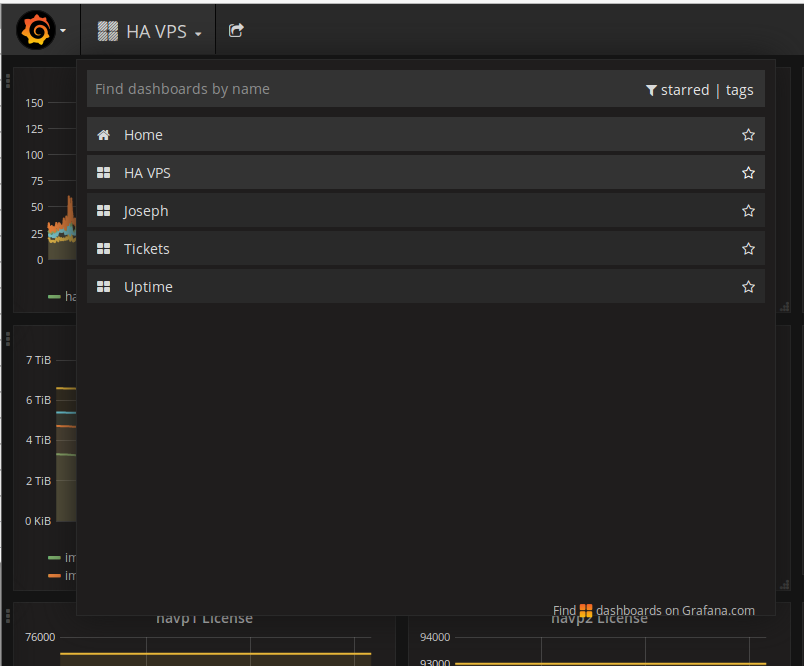Open the Grafana main menu dropdown arrow
804x666 pixels.
[63, 31]
